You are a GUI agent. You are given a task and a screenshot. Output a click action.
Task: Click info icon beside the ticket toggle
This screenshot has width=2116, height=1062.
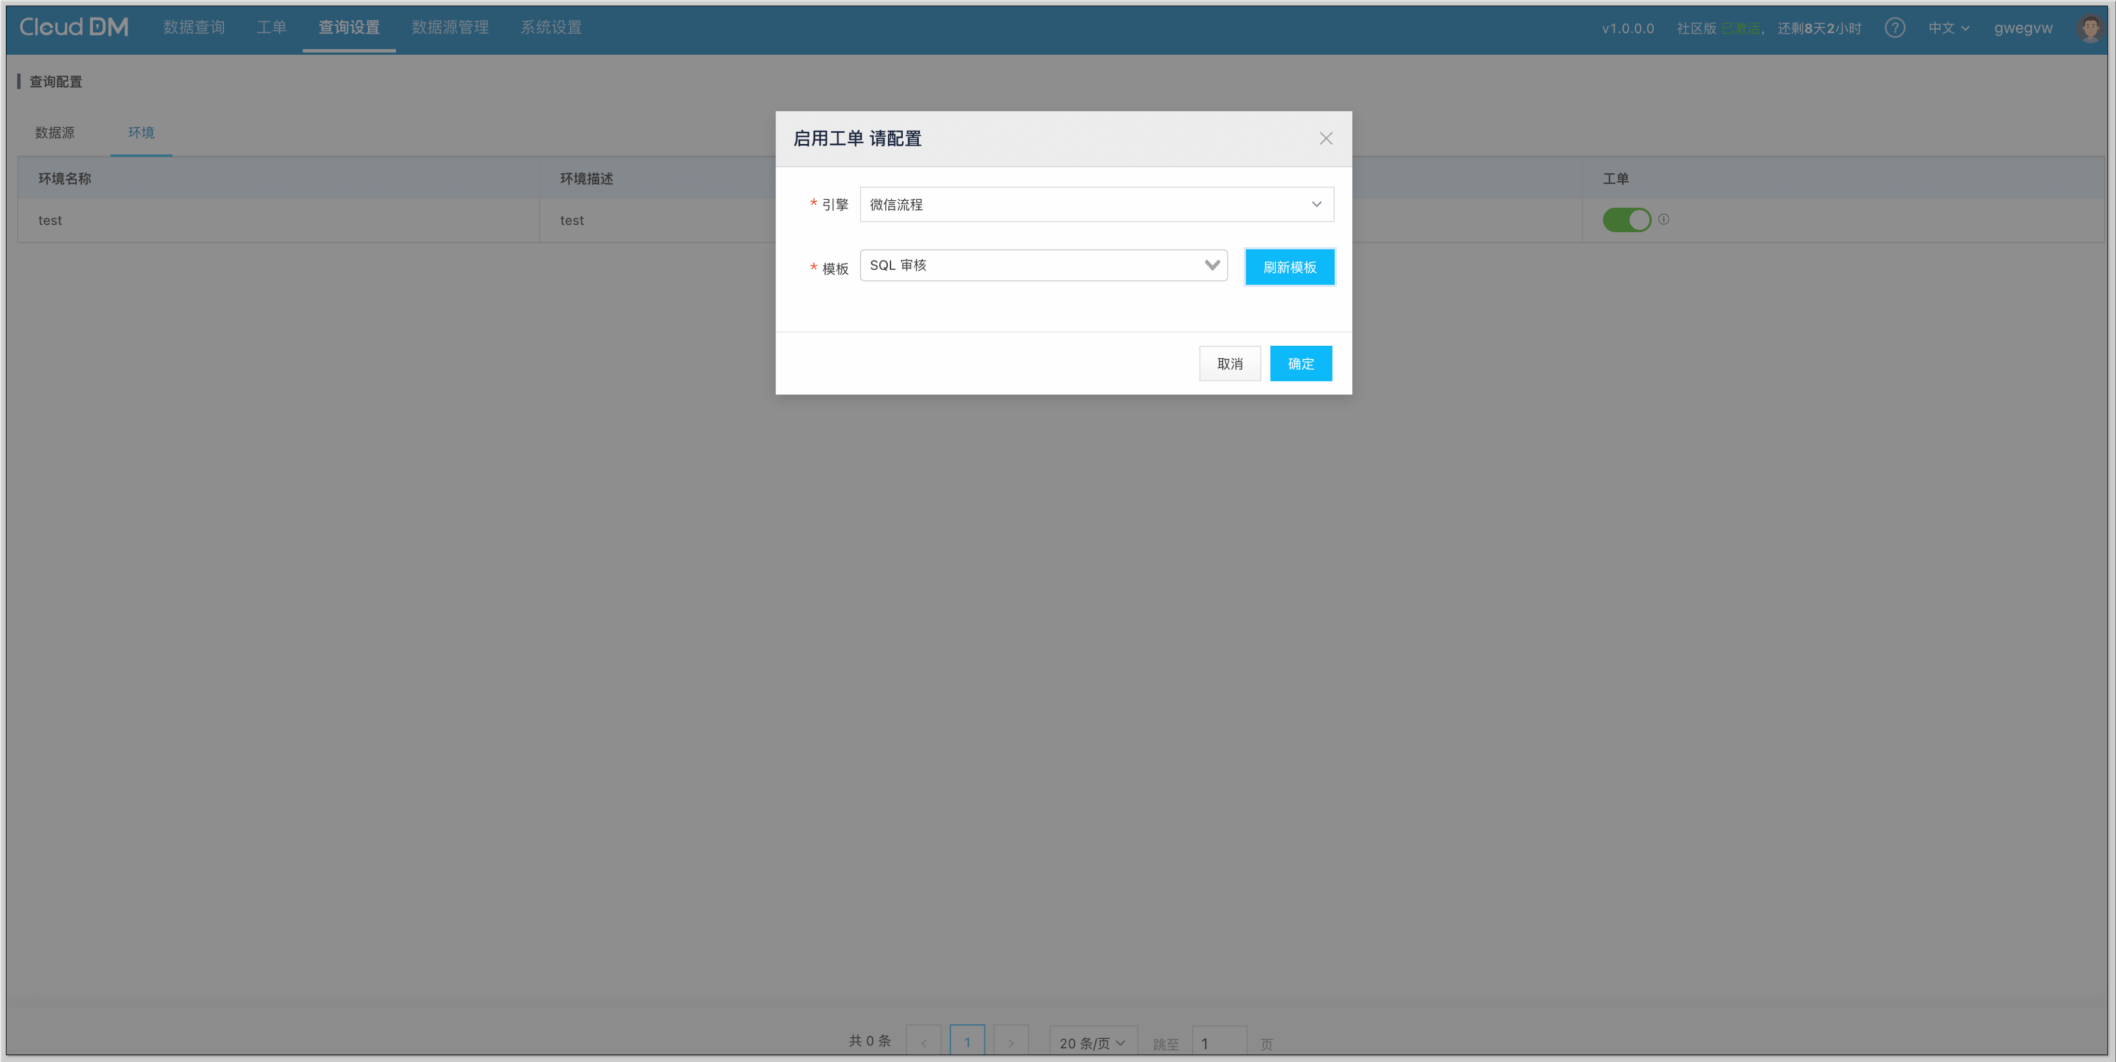[1664, 219]
